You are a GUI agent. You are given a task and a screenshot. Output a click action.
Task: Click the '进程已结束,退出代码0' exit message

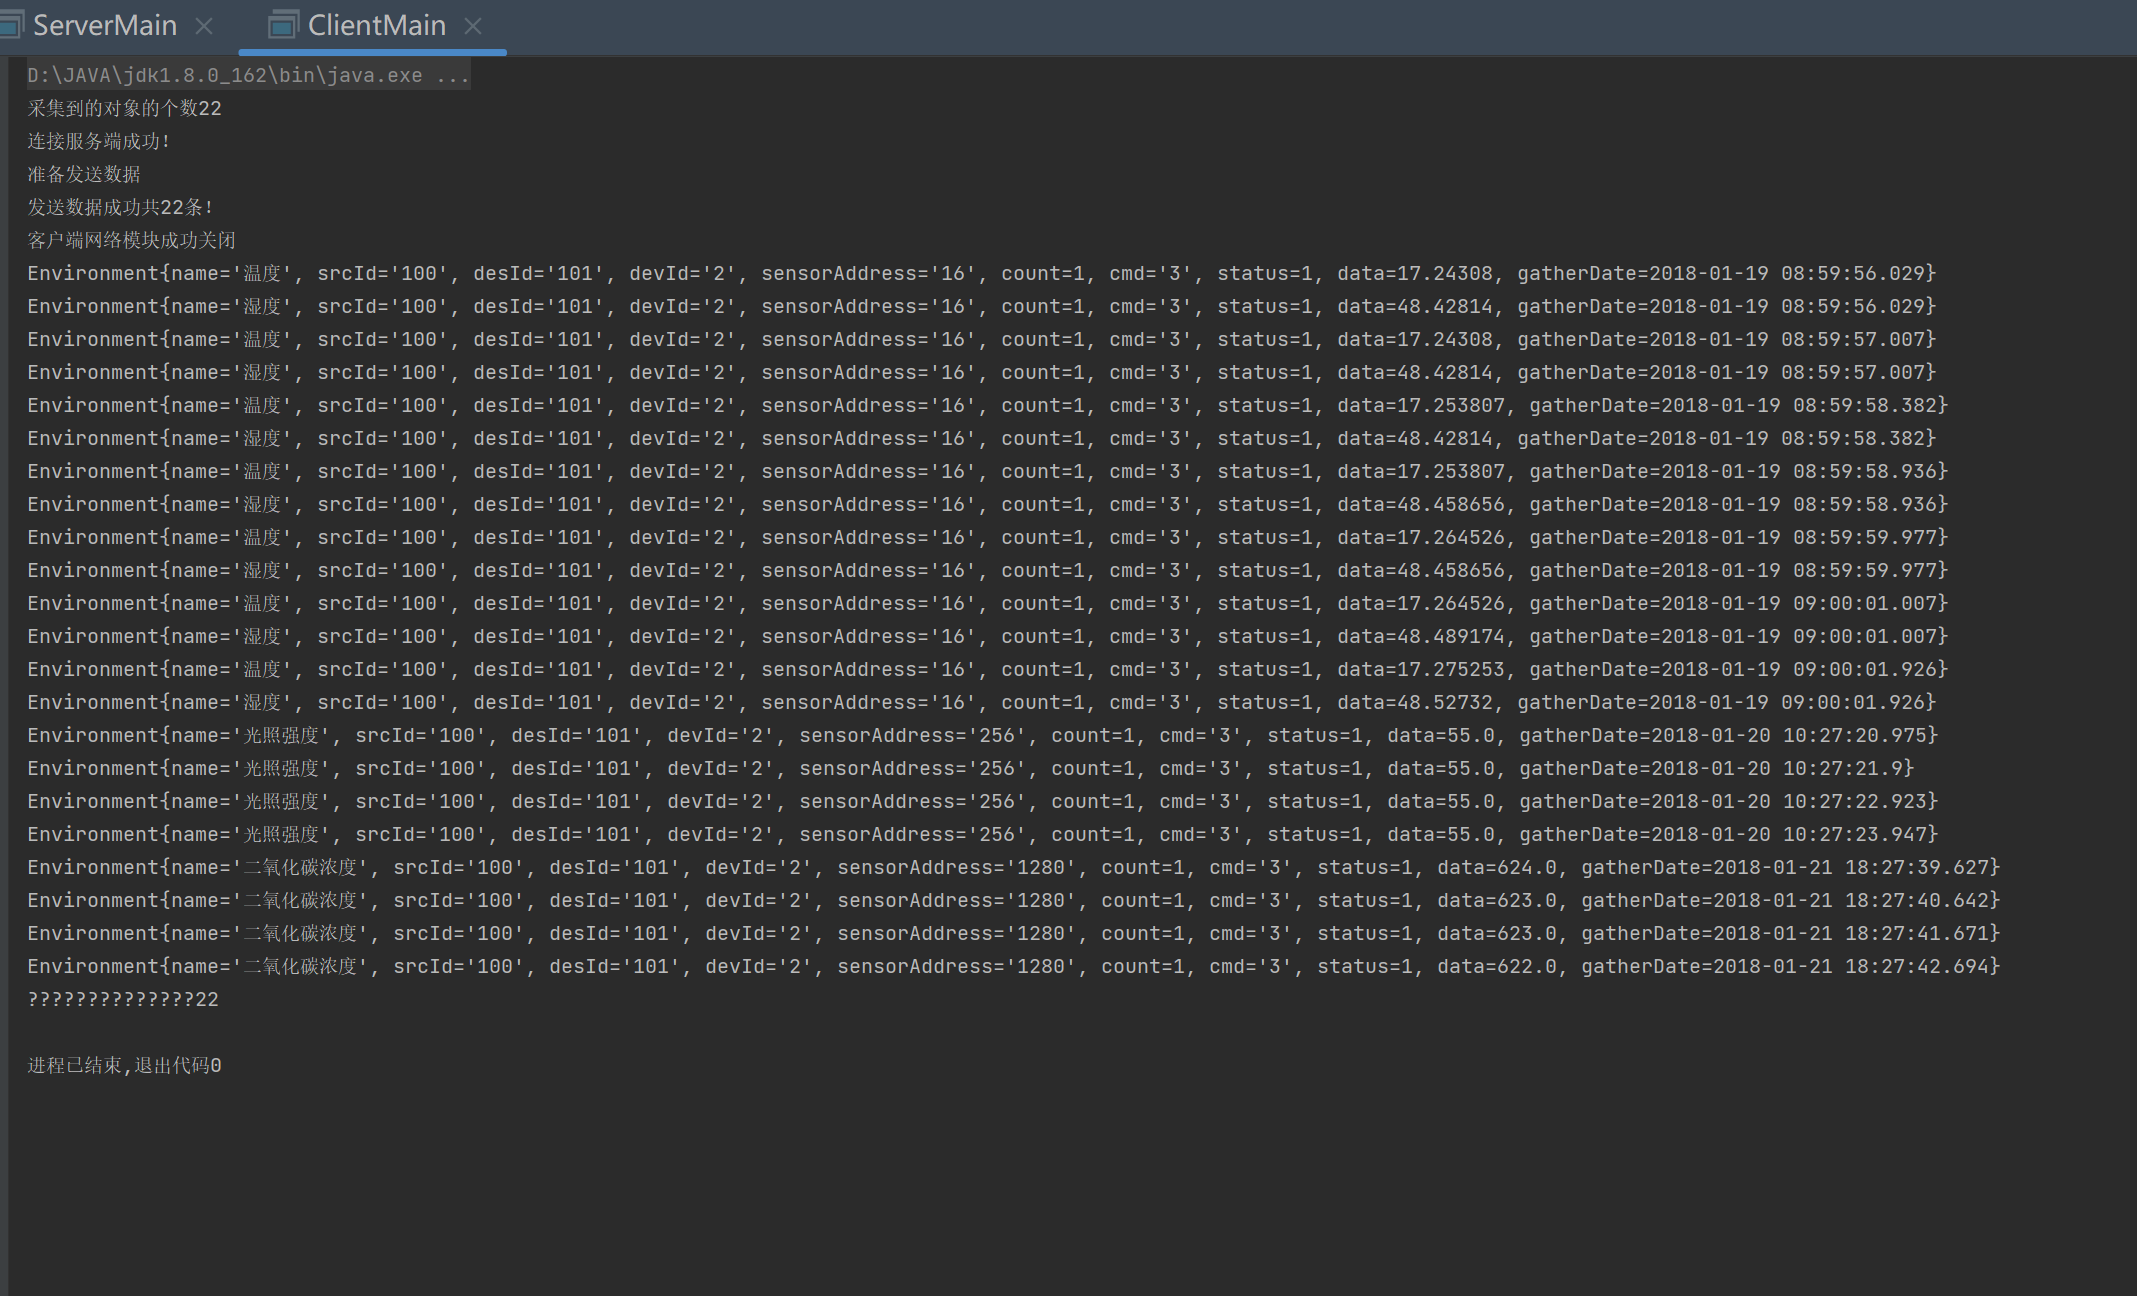(124, 1065)
